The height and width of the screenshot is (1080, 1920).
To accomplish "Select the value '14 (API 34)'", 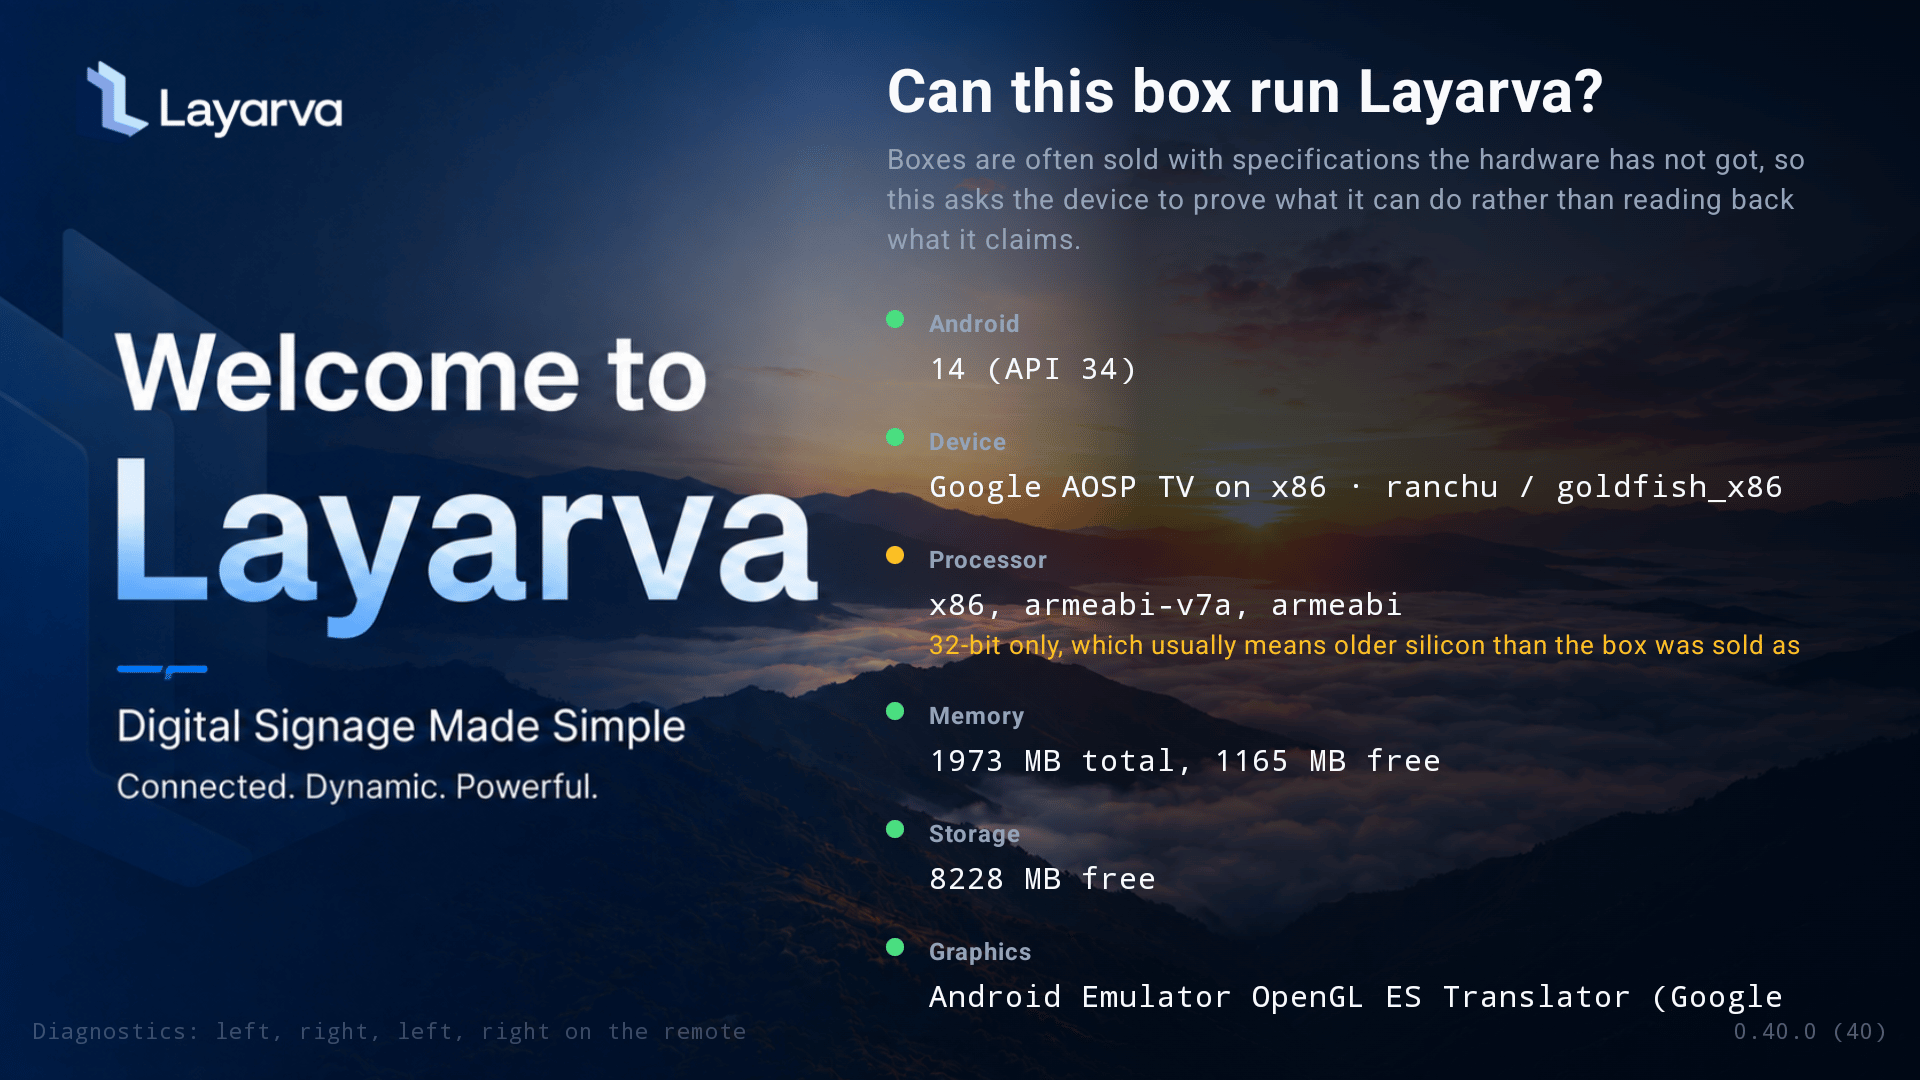I will click(x=1033, y=369).
